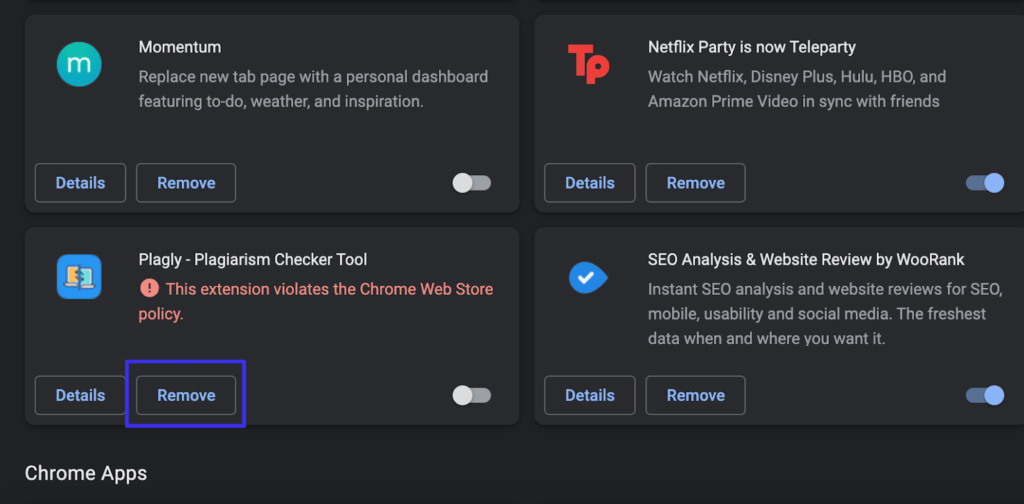Open Details for the Momentum extension

pos(80,183)
